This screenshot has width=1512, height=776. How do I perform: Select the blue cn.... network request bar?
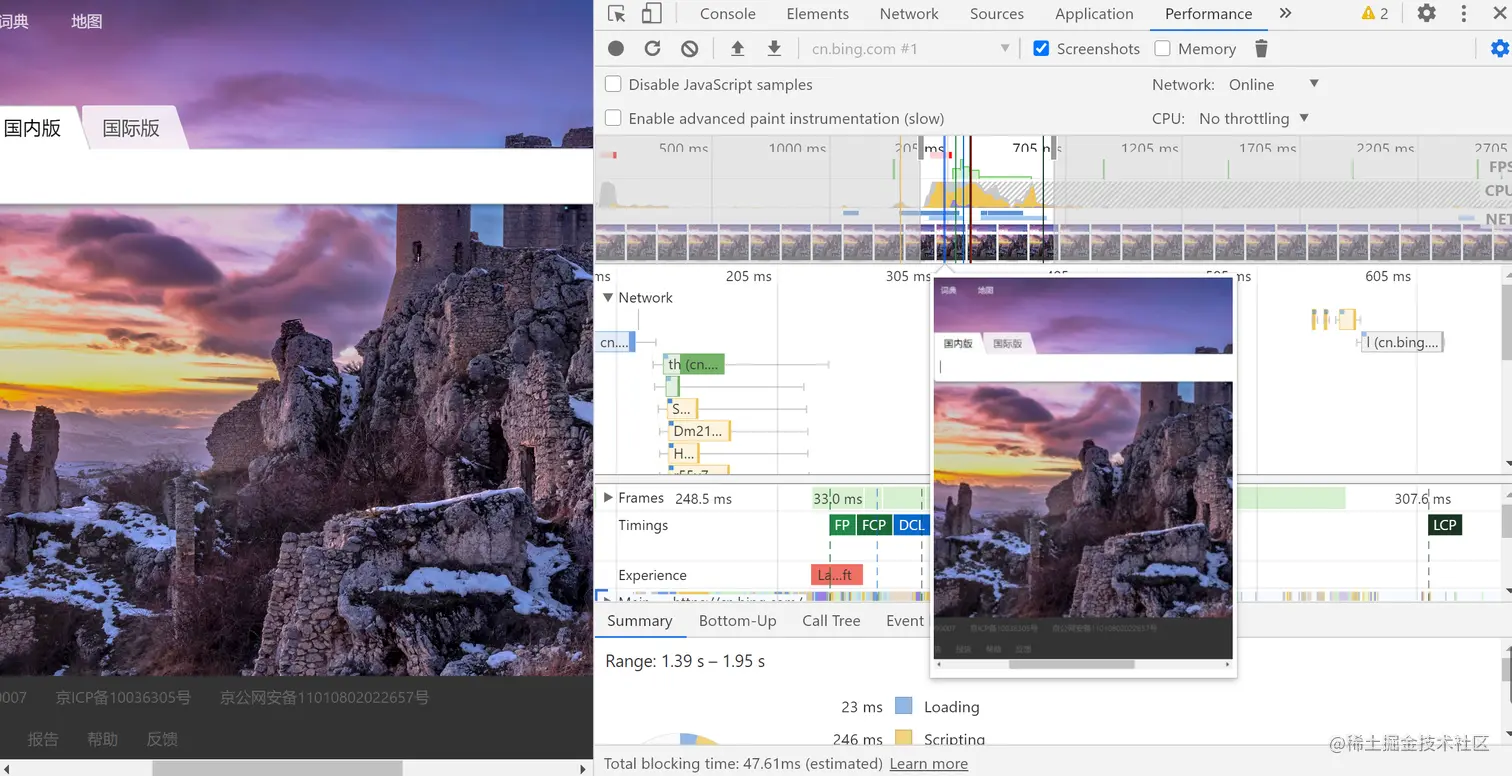click(615, 342)
